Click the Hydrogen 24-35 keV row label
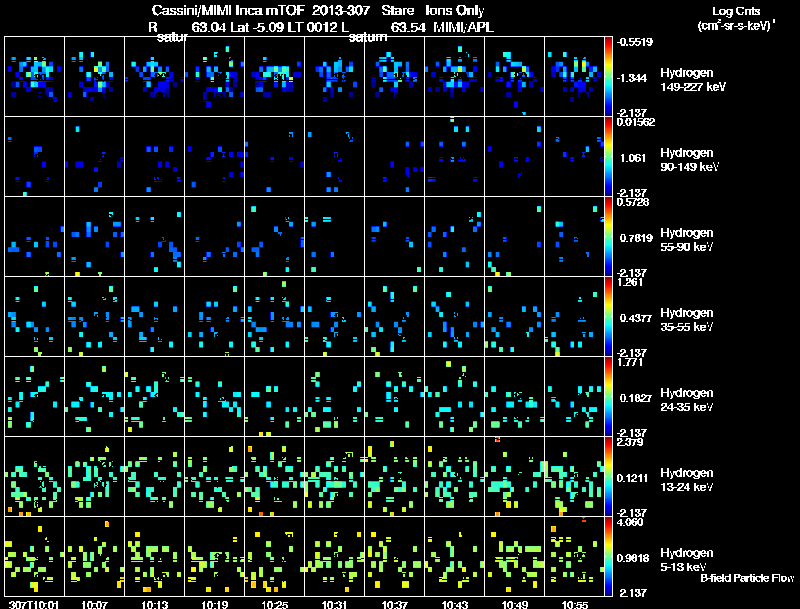The image size is (800, 609). click(x=687, y=400)
